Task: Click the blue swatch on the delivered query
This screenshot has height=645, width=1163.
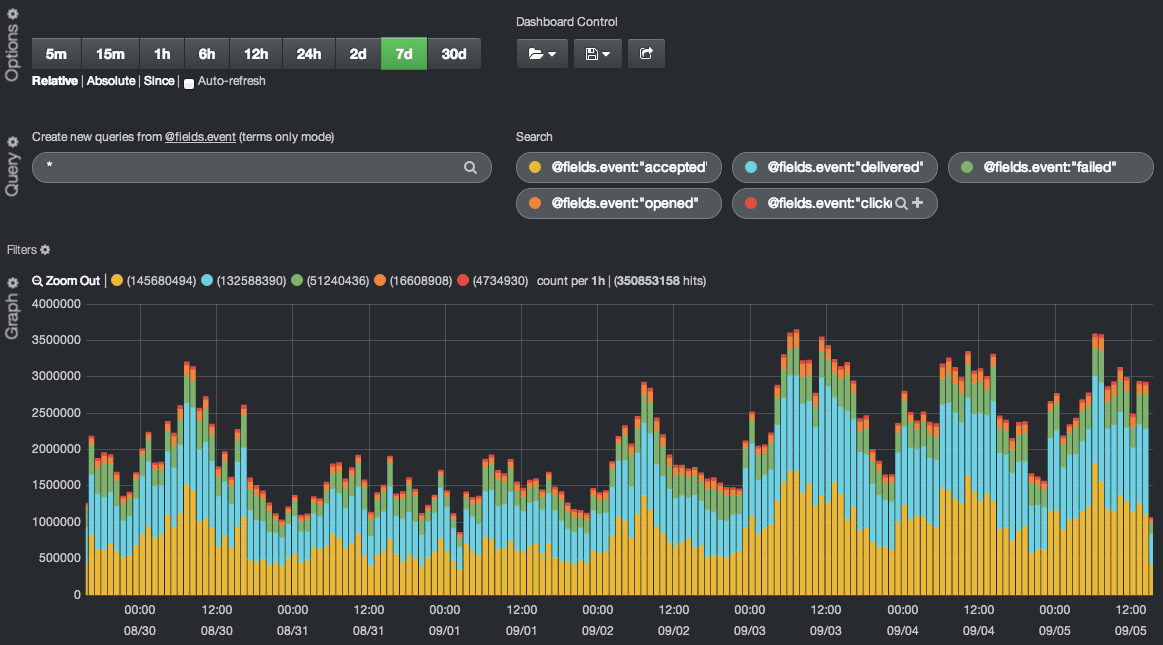Action: 751,168
